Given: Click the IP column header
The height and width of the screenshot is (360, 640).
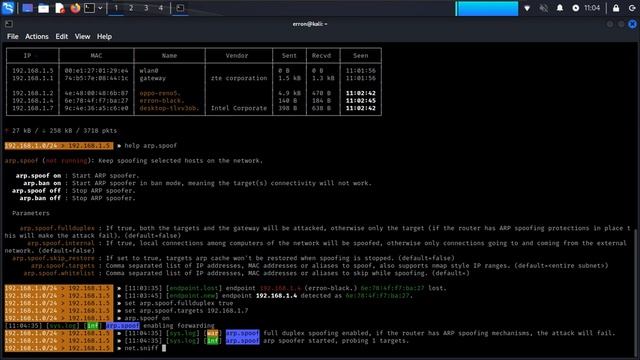Looking at the screenshot, I should (x=27, y=56).
